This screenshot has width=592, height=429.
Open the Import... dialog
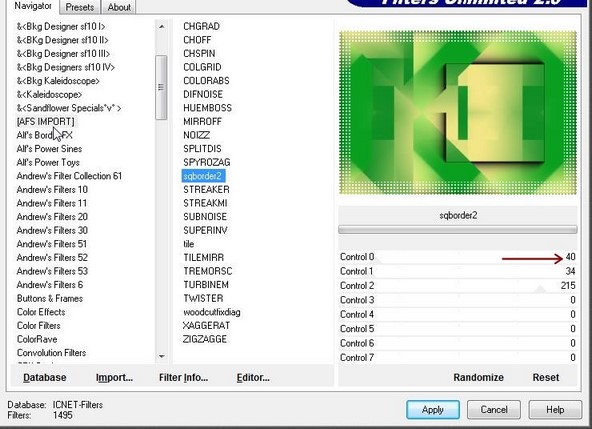114,378
